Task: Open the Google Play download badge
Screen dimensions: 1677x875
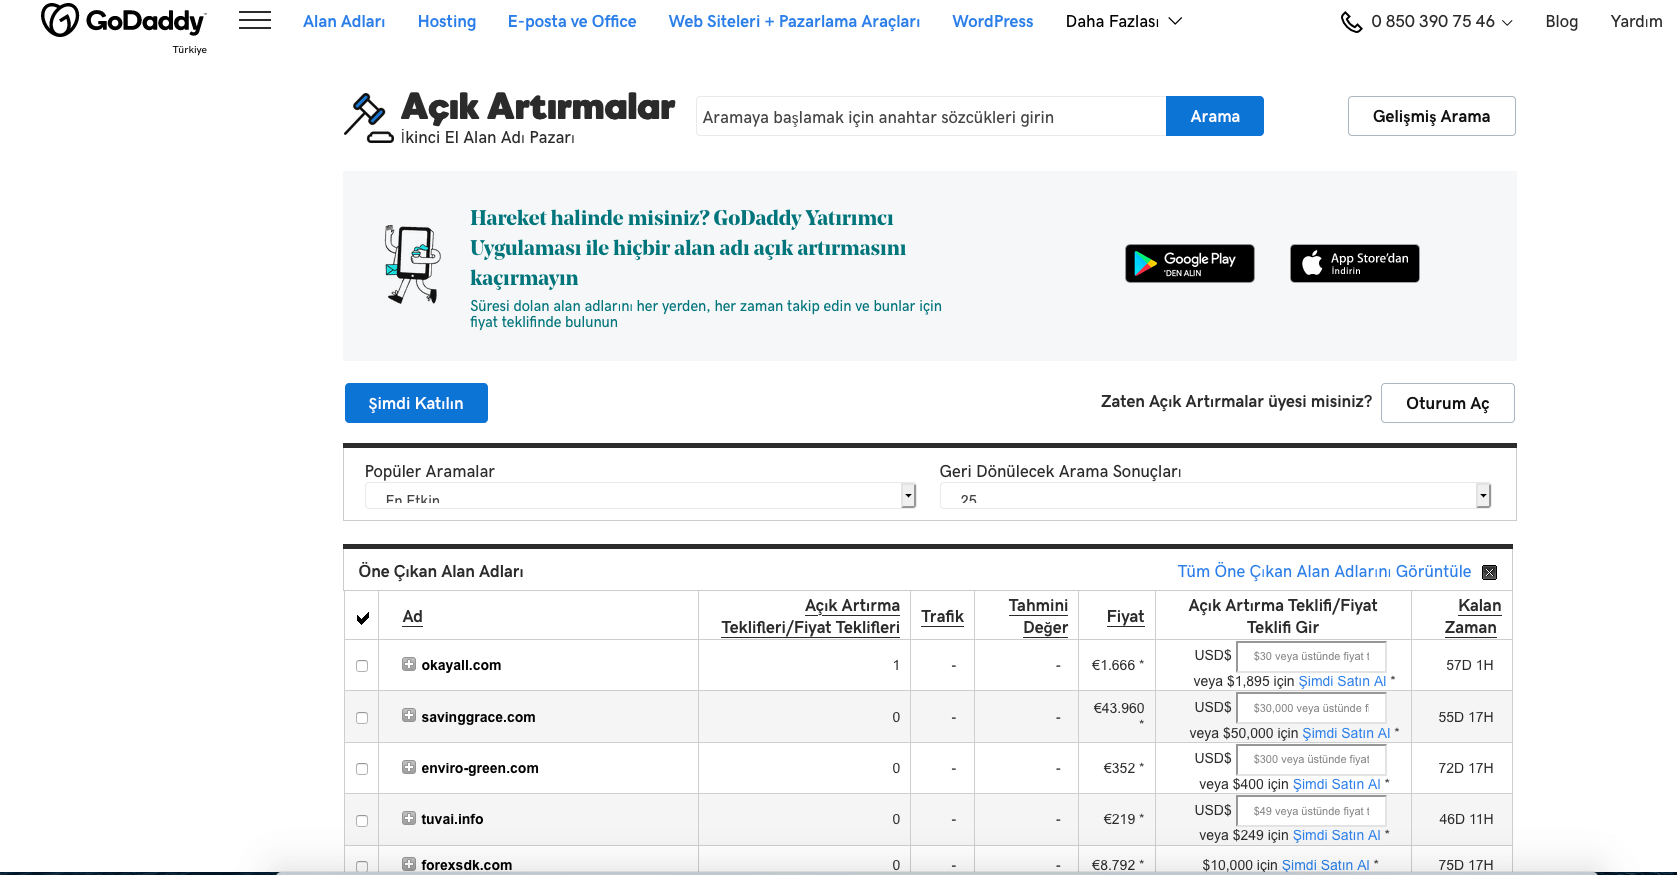Action: [1190, 264]
